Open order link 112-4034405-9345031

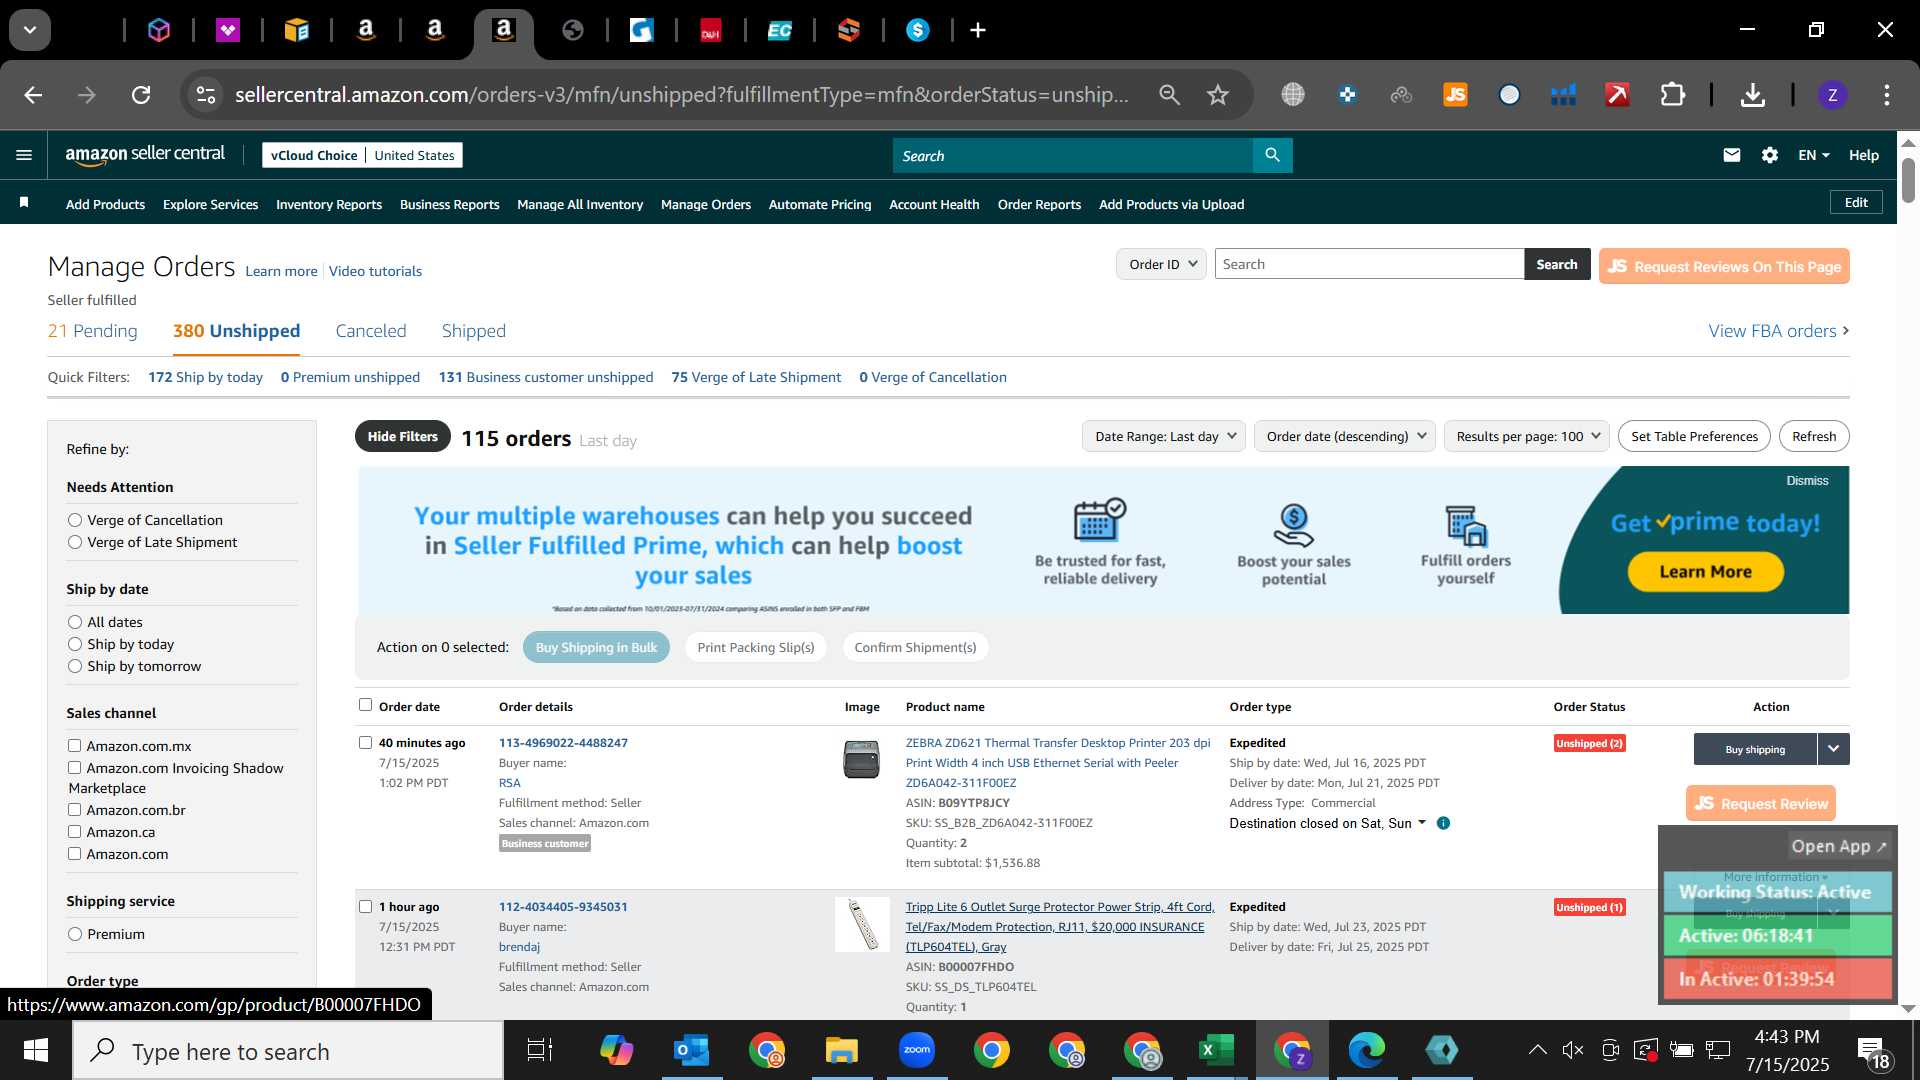563,907
